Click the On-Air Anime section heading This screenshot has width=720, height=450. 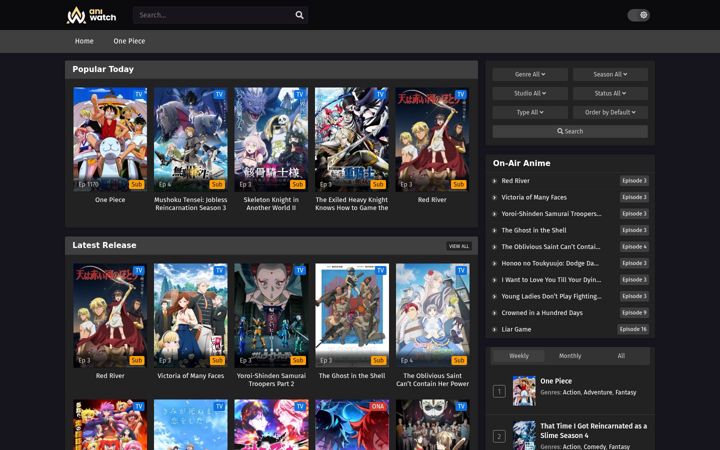[521, 163]
